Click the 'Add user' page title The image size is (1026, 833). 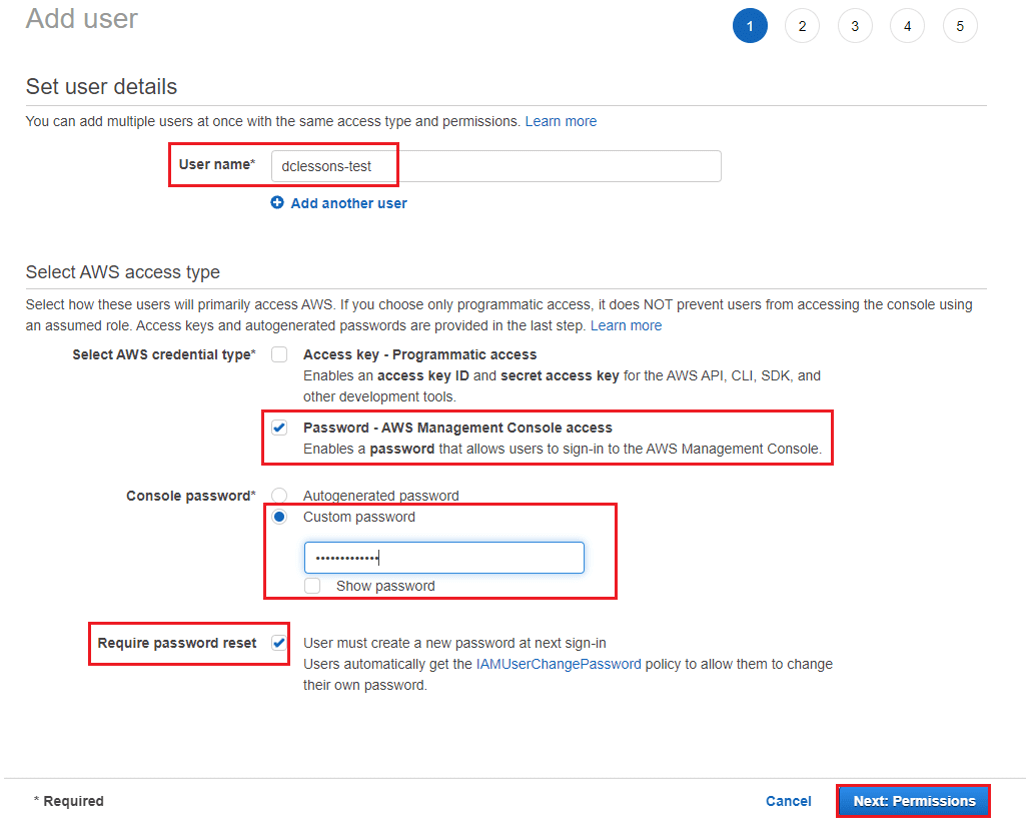click(82, 18)
